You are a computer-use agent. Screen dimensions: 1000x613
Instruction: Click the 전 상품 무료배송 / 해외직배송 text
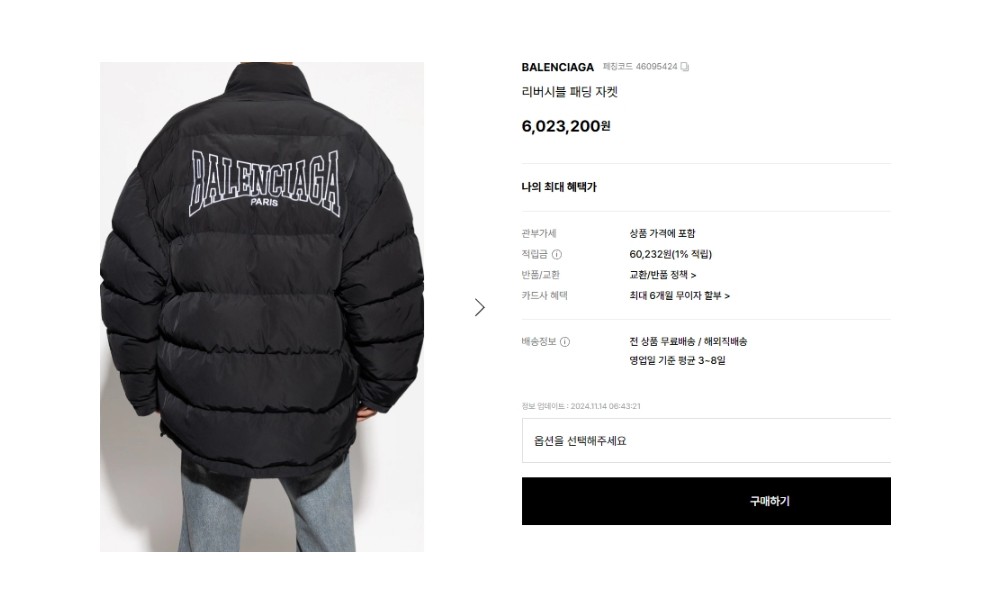[688, 342]
